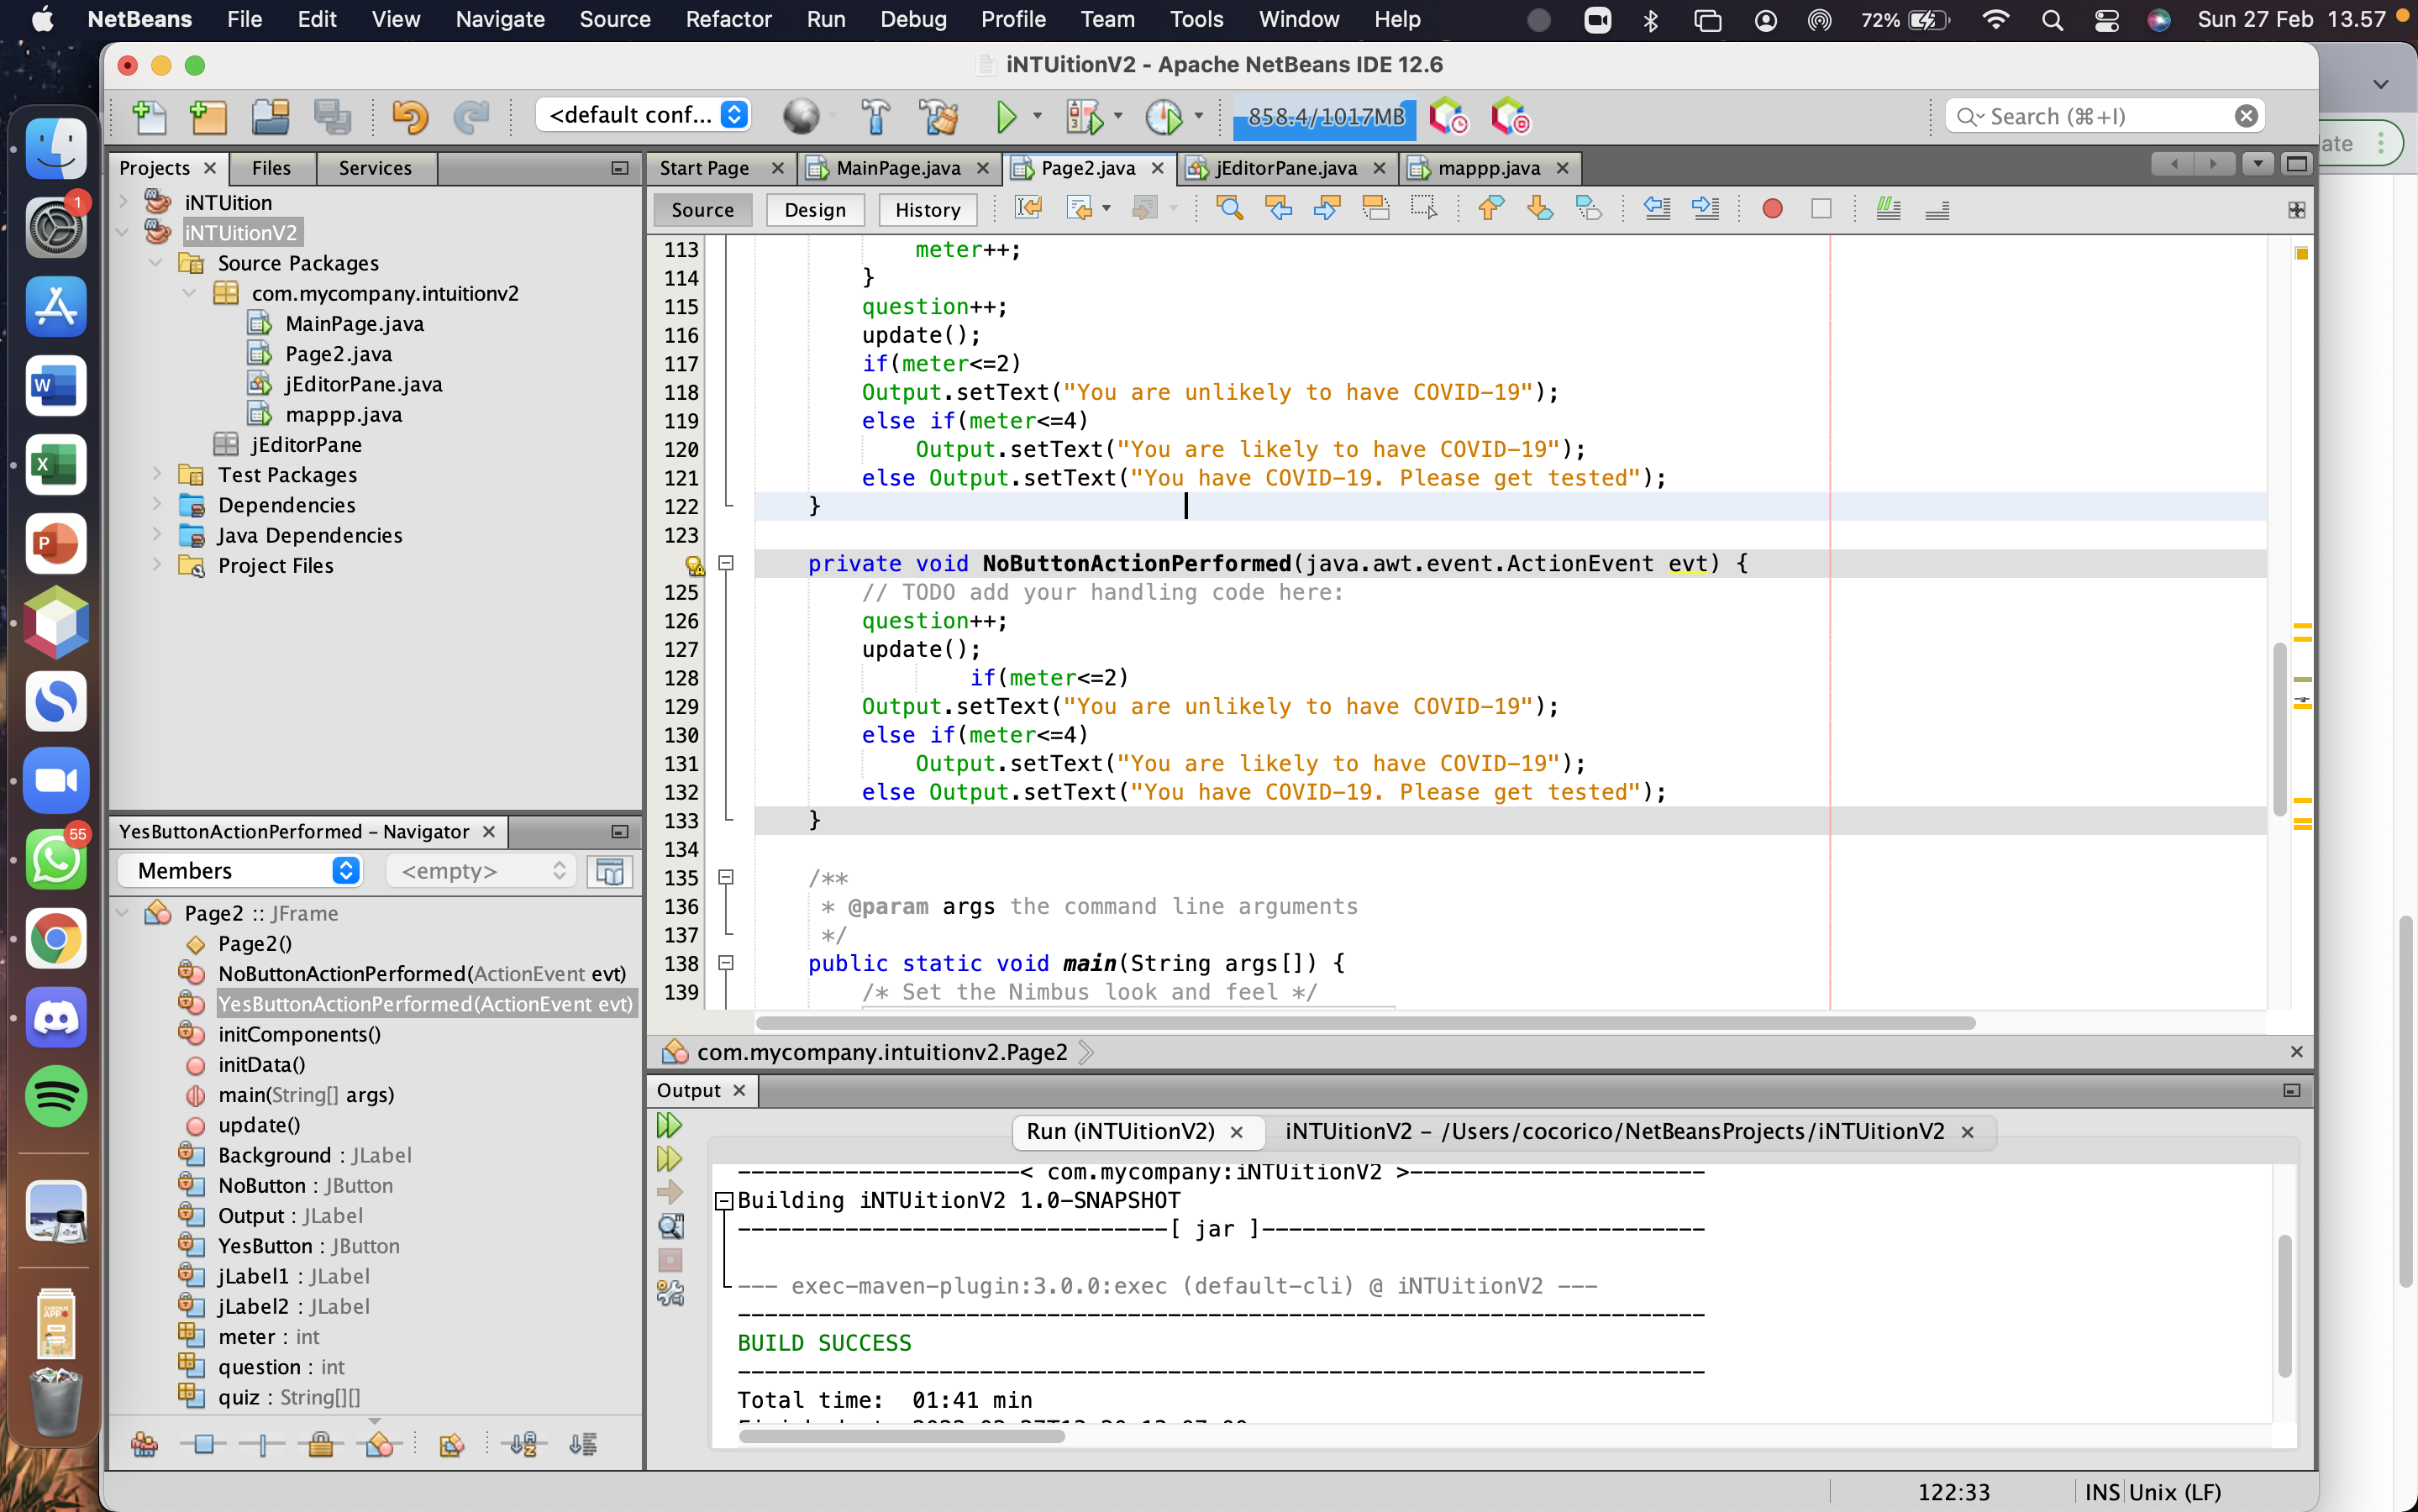Switch to MainPage.java tab
The height and width of the screenshot is (1512, 2418).
point(897,168)
